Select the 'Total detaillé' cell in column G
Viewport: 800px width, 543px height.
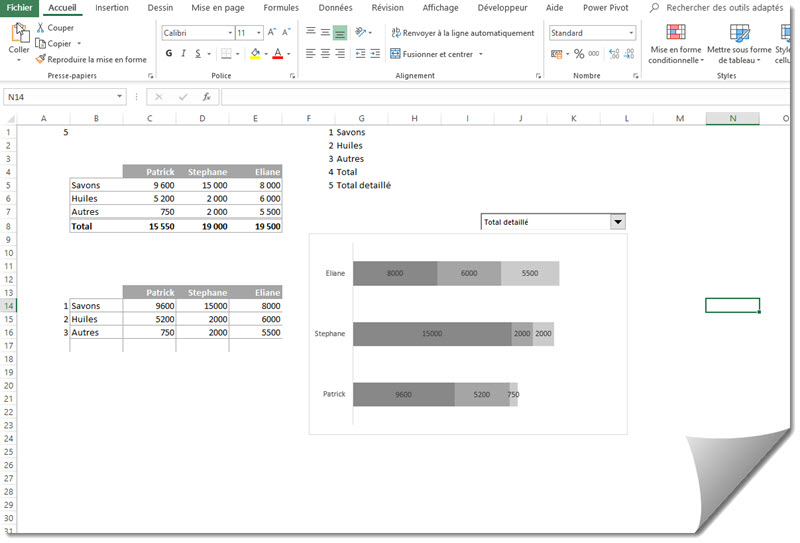pyautogui.click(x=363, y=185)
